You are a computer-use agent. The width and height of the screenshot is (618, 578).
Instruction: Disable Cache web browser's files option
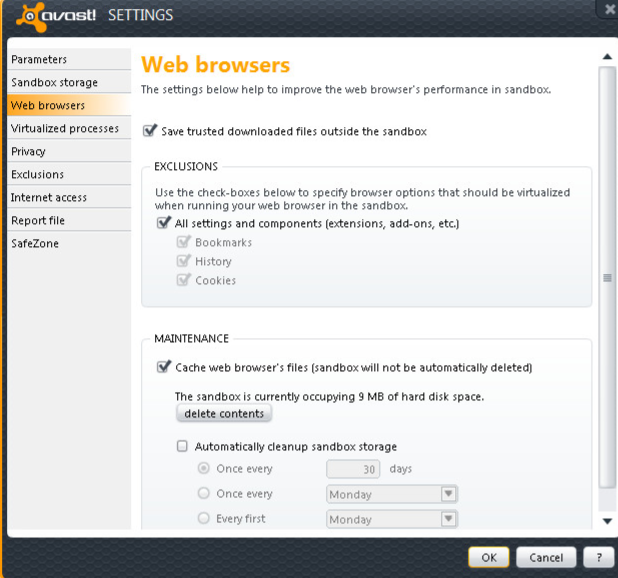coord(164,367)
